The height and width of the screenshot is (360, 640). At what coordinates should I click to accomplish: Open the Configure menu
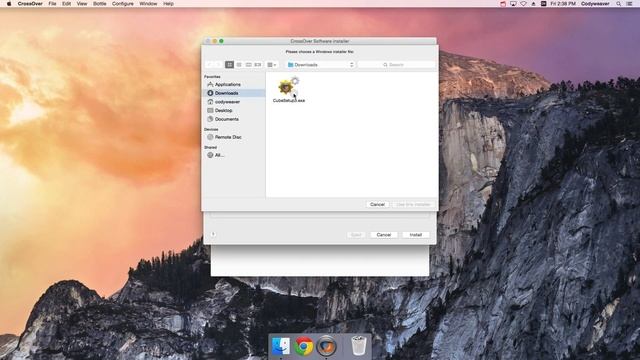(123, 4)
